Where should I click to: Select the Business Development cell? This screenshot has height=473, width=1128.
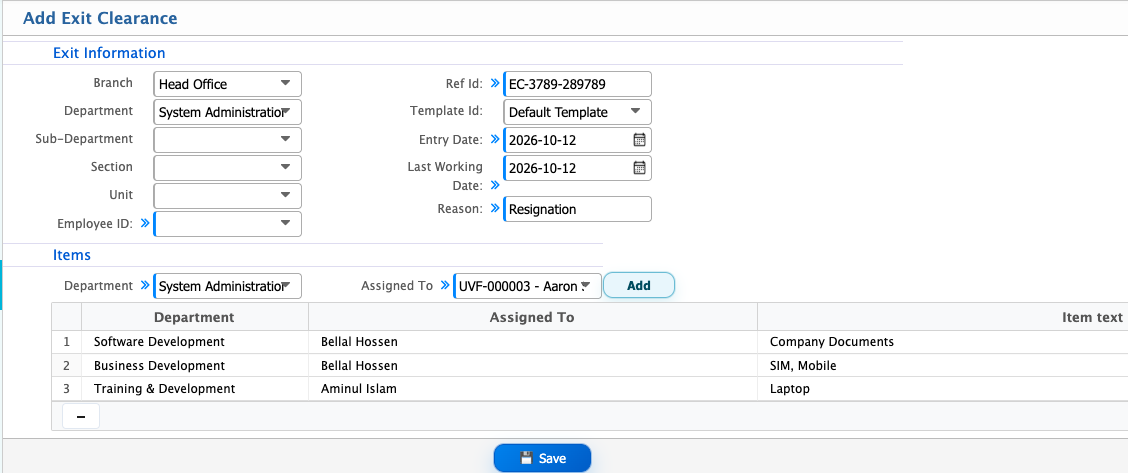coord(195,366)
